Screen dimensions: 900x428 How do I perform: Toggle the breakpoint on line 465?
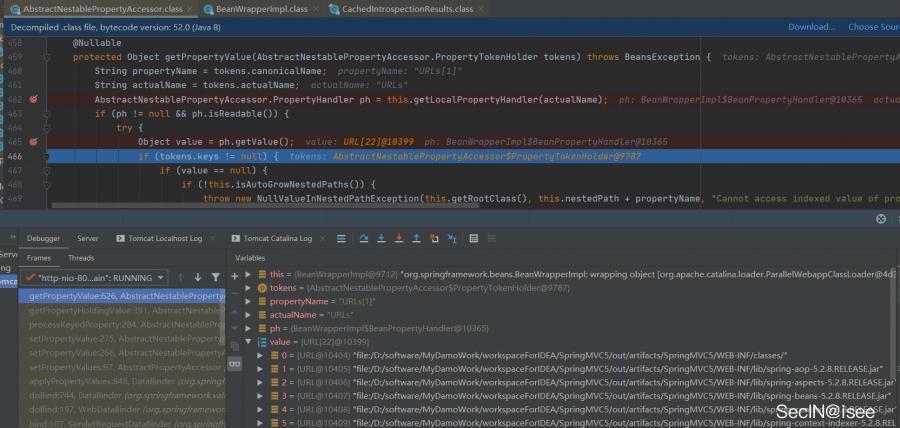tap(33, 142)
